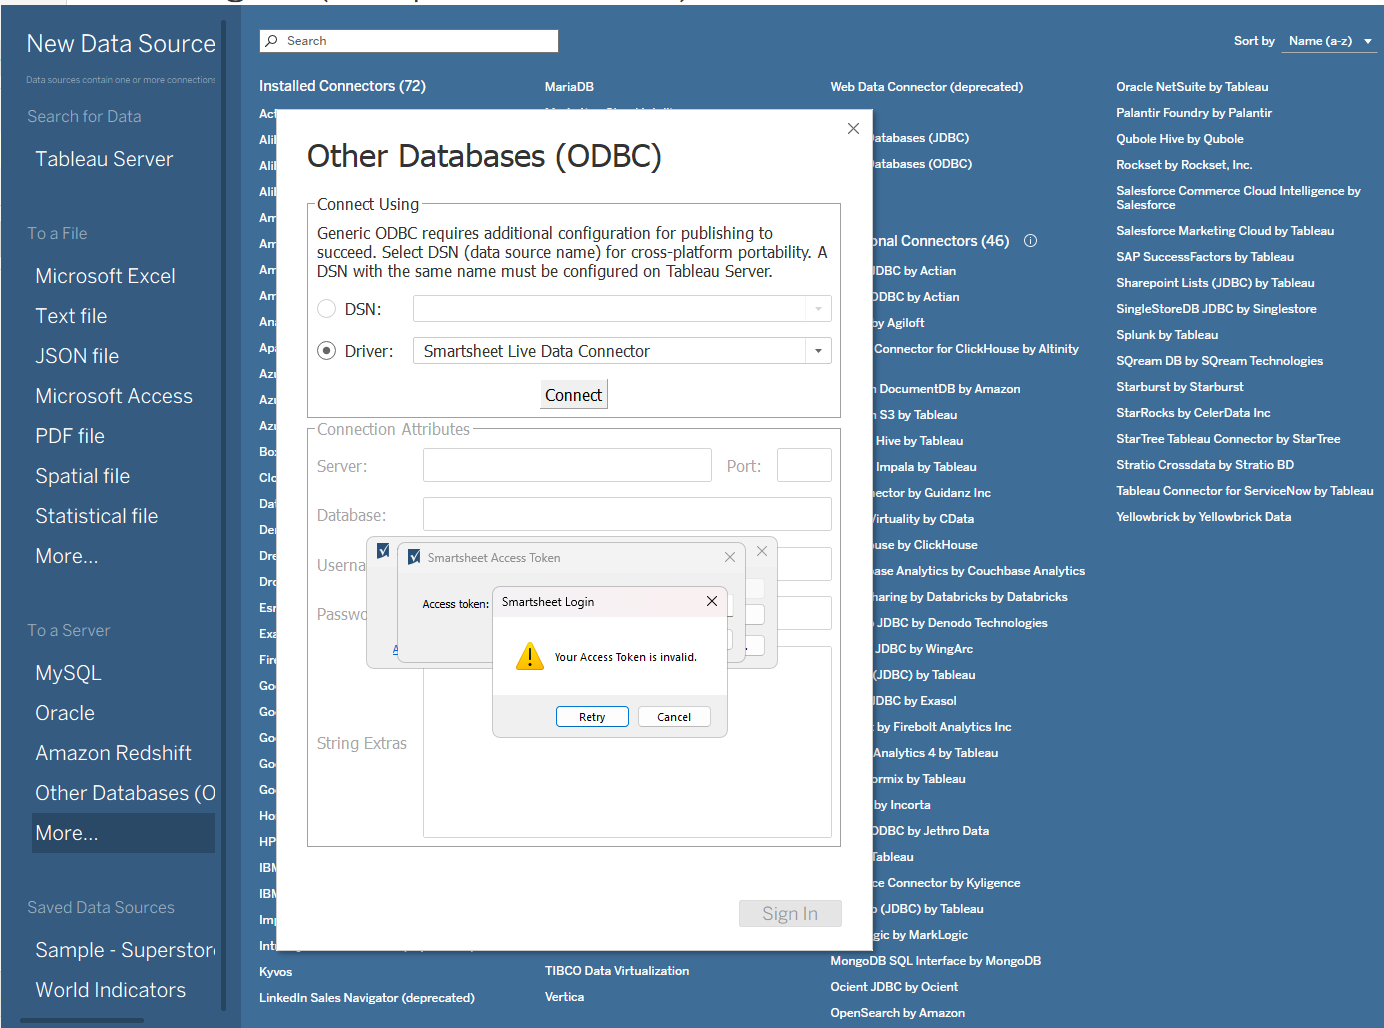
Task: Click the sidebar horizontal scrollbar
Action: (82, 1021)
